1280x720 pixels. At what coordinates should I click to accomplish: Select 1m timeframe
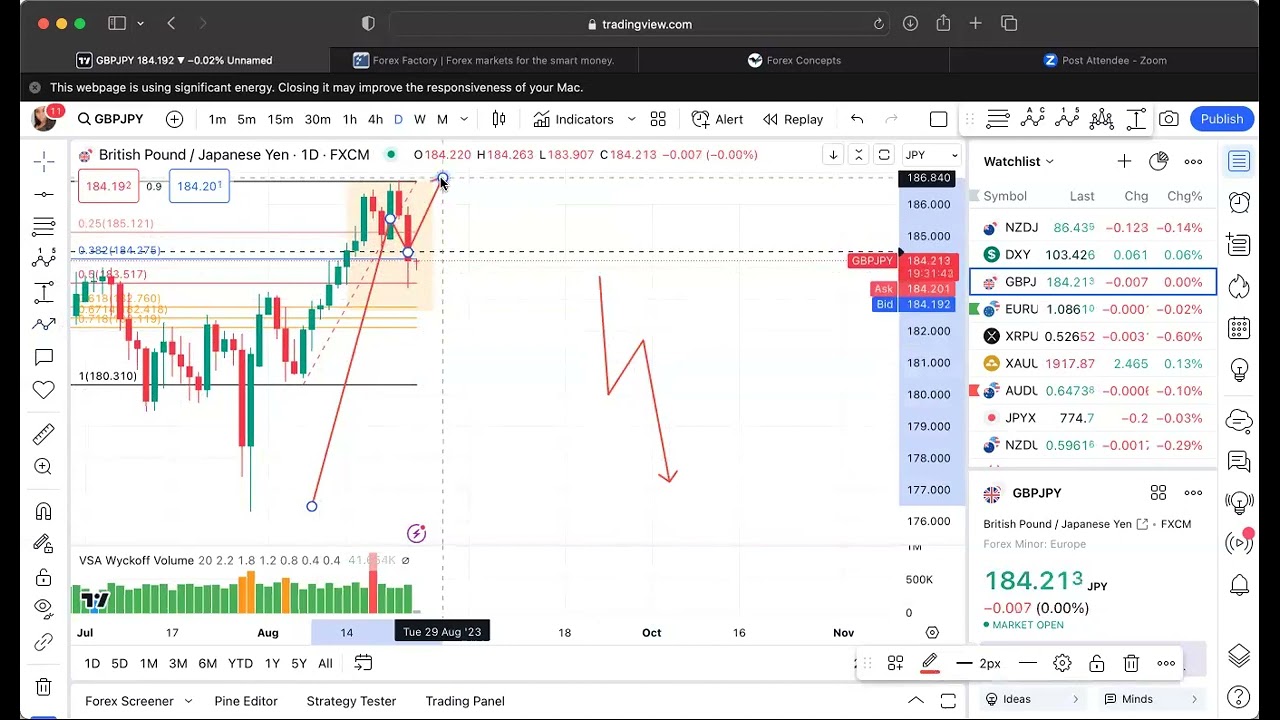coord(217,119)
